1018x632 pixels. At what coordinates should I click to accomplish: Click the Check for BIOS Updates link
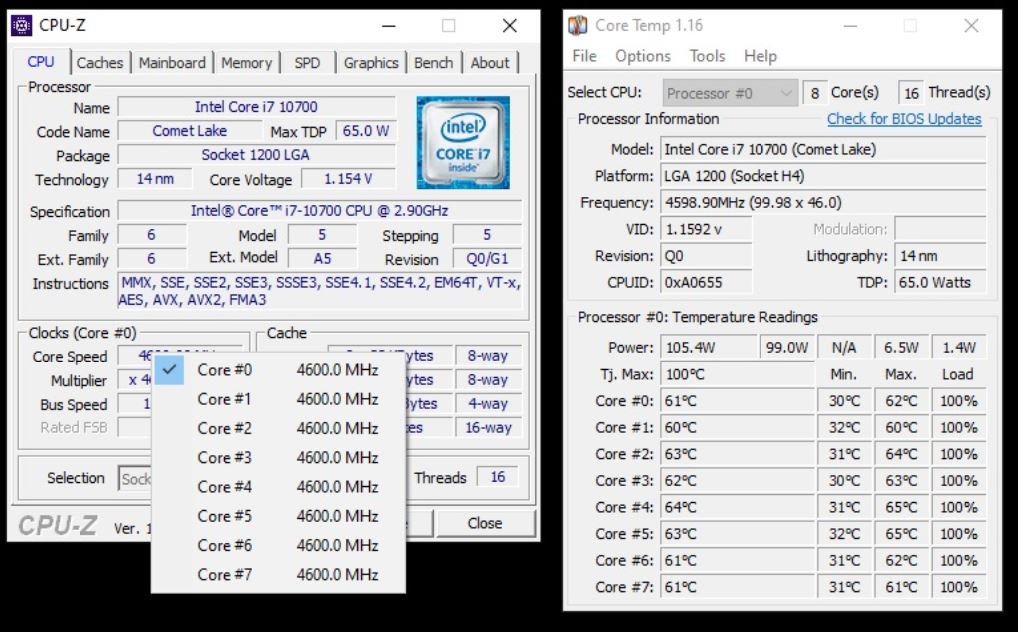(903, 119)
